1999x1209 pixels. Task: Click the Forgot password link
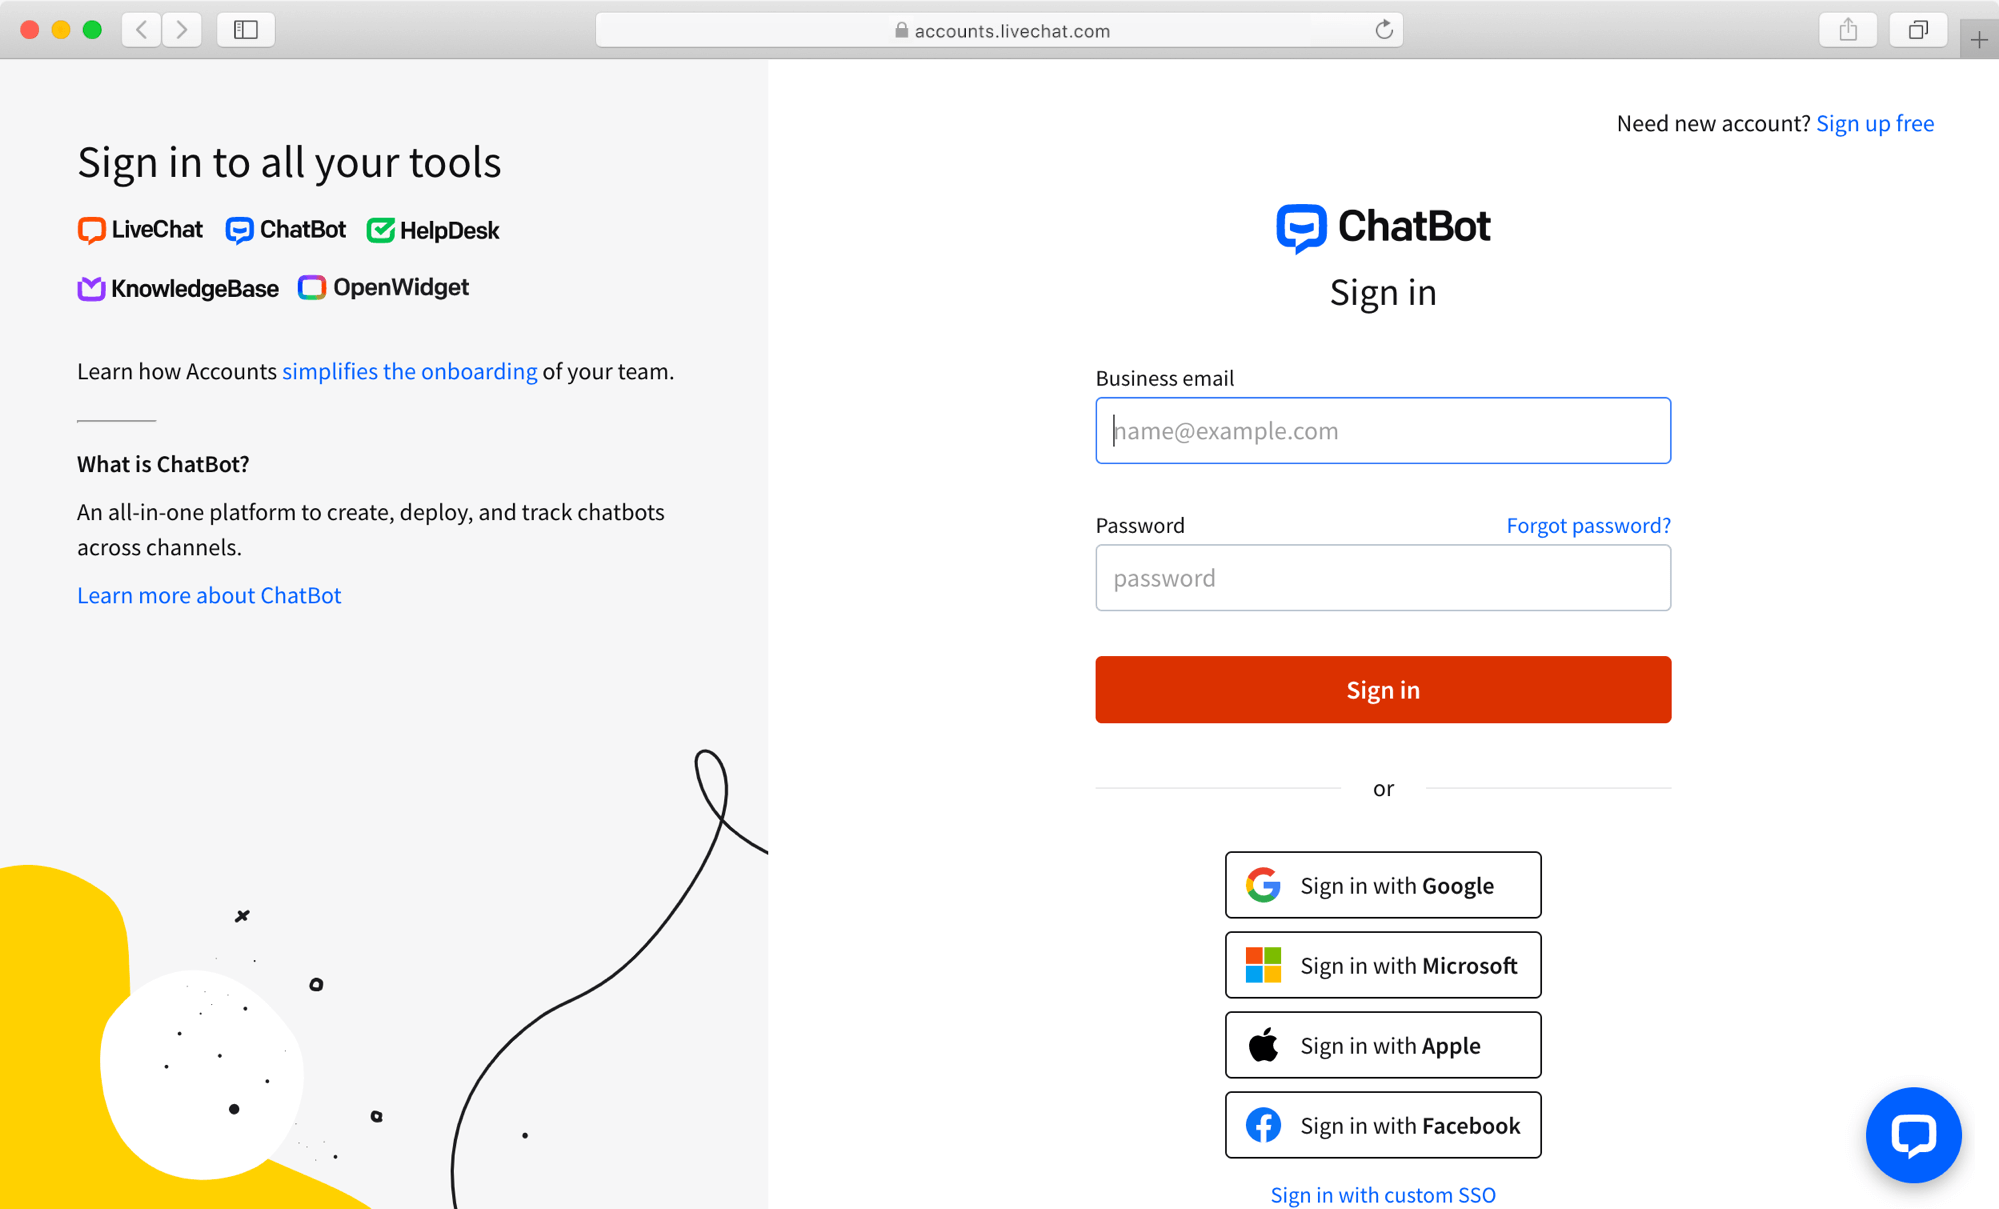click(1589, 525)
